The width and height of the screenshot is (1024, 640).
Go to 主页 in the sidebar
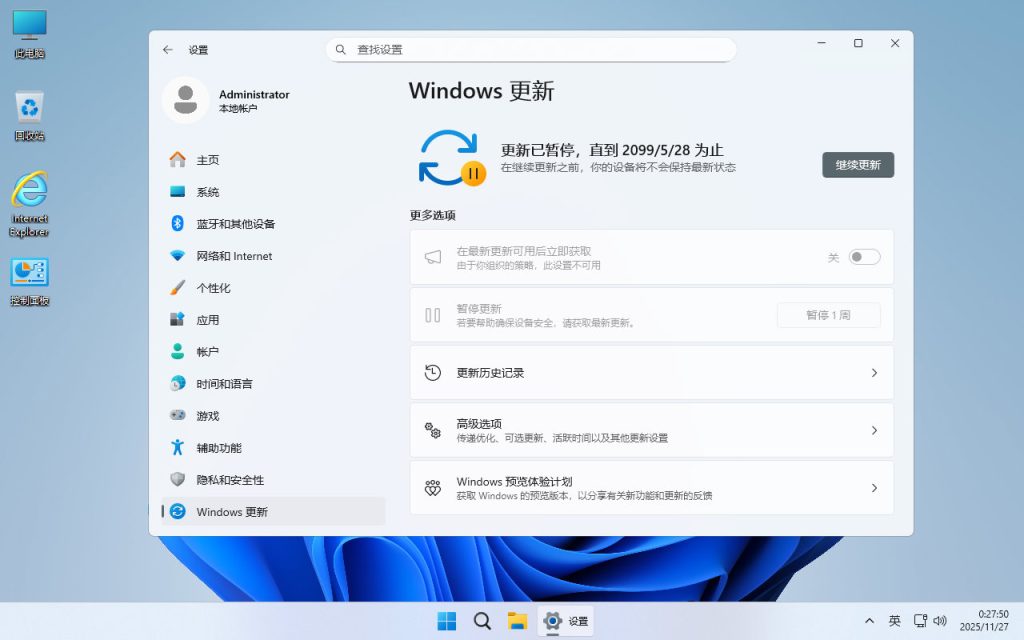point(205,159)
